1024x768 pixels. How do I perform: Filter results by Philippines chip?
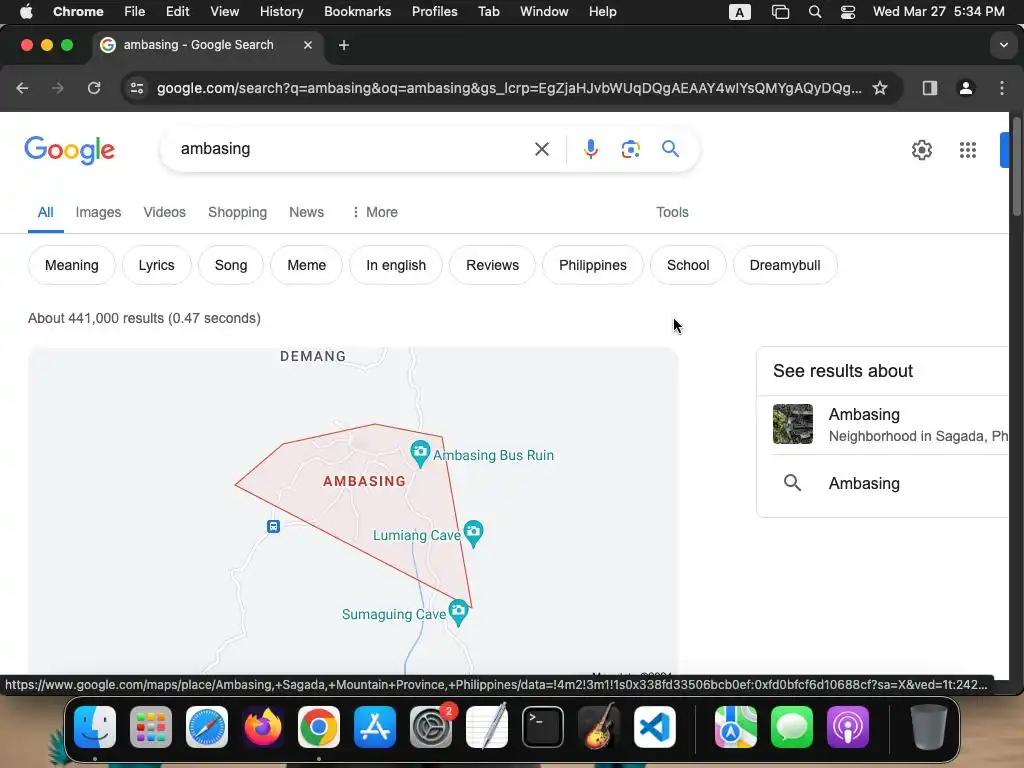point(593,265)
